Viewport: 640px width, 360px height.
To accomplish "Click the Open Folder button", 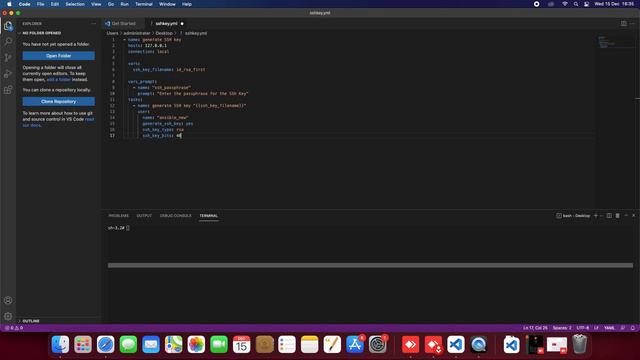I will pyautogui.click(x=59, y=56).
